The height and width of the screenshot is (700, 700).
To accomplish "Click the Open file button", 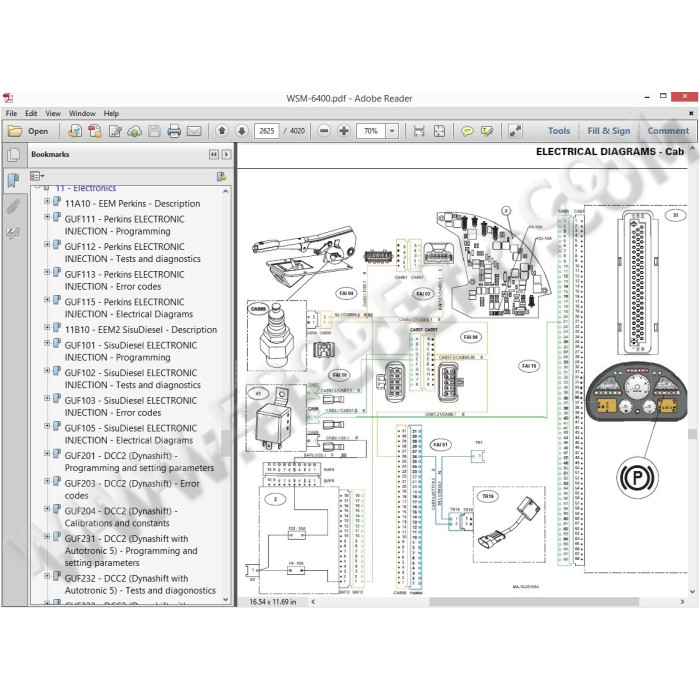I will tap(28, 131).
